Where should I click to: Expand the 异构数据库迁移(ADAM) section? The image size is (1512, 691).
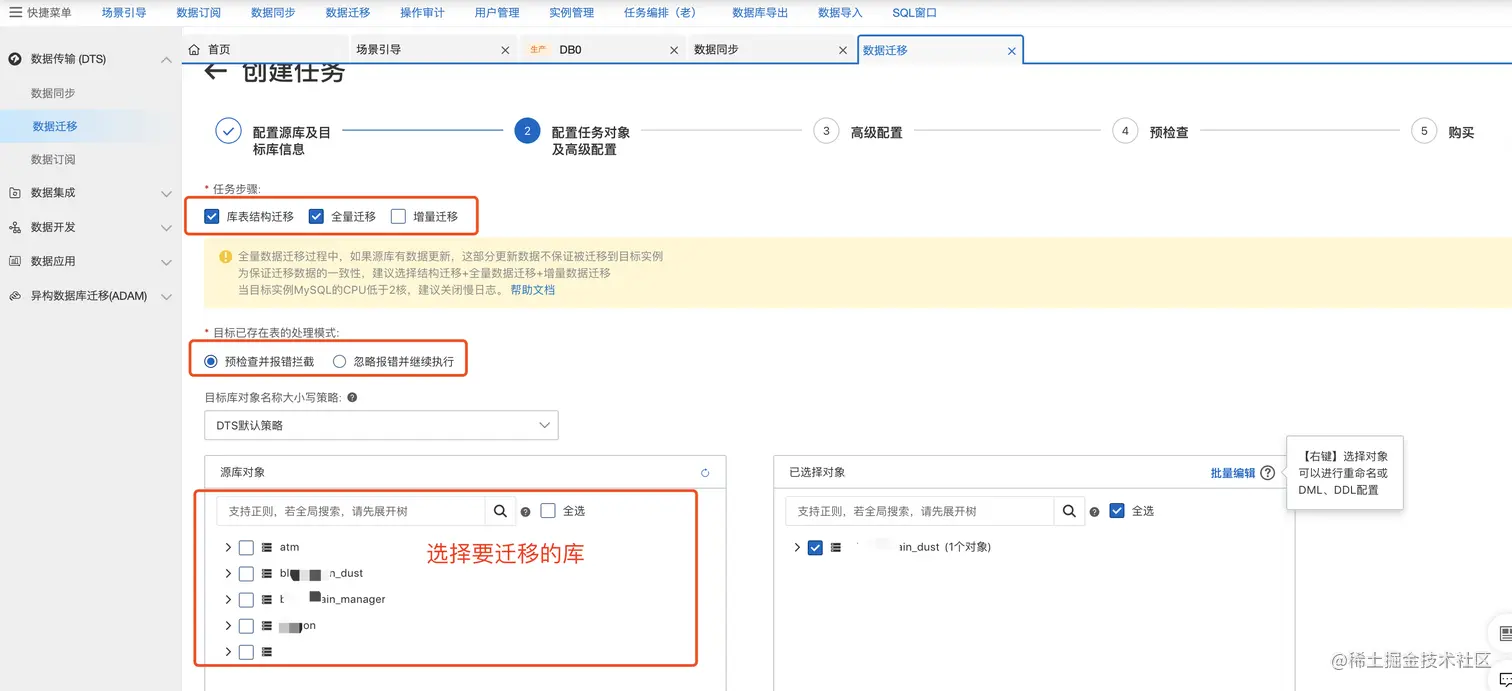point(166,296)
